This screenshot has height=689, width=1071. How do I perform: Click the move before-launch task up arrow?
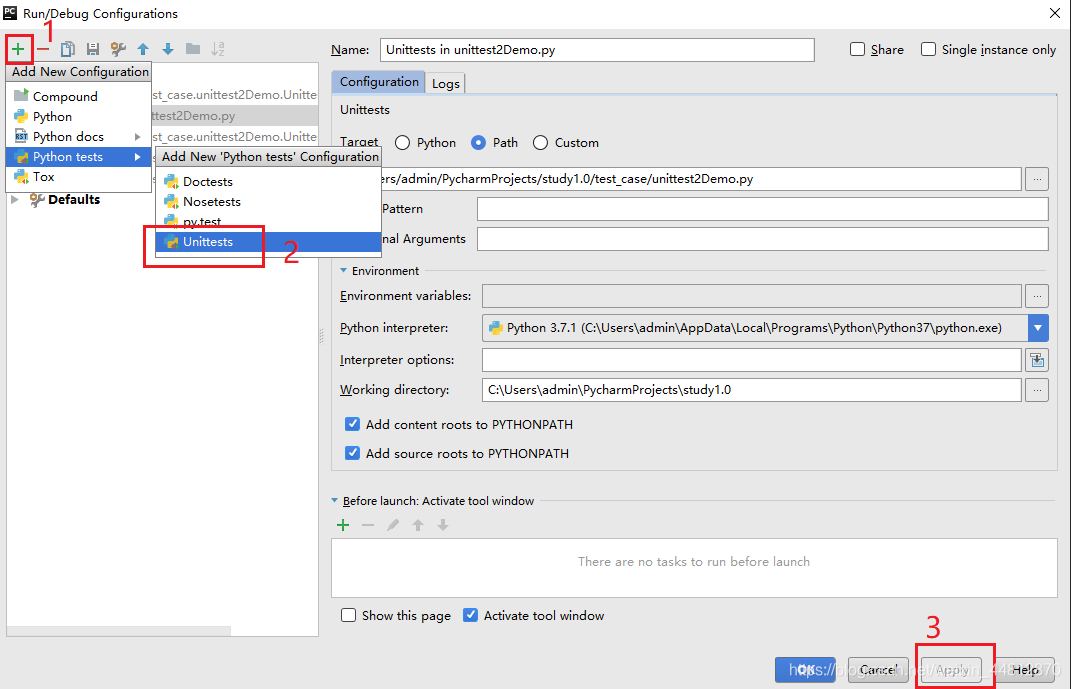point(418,525)
